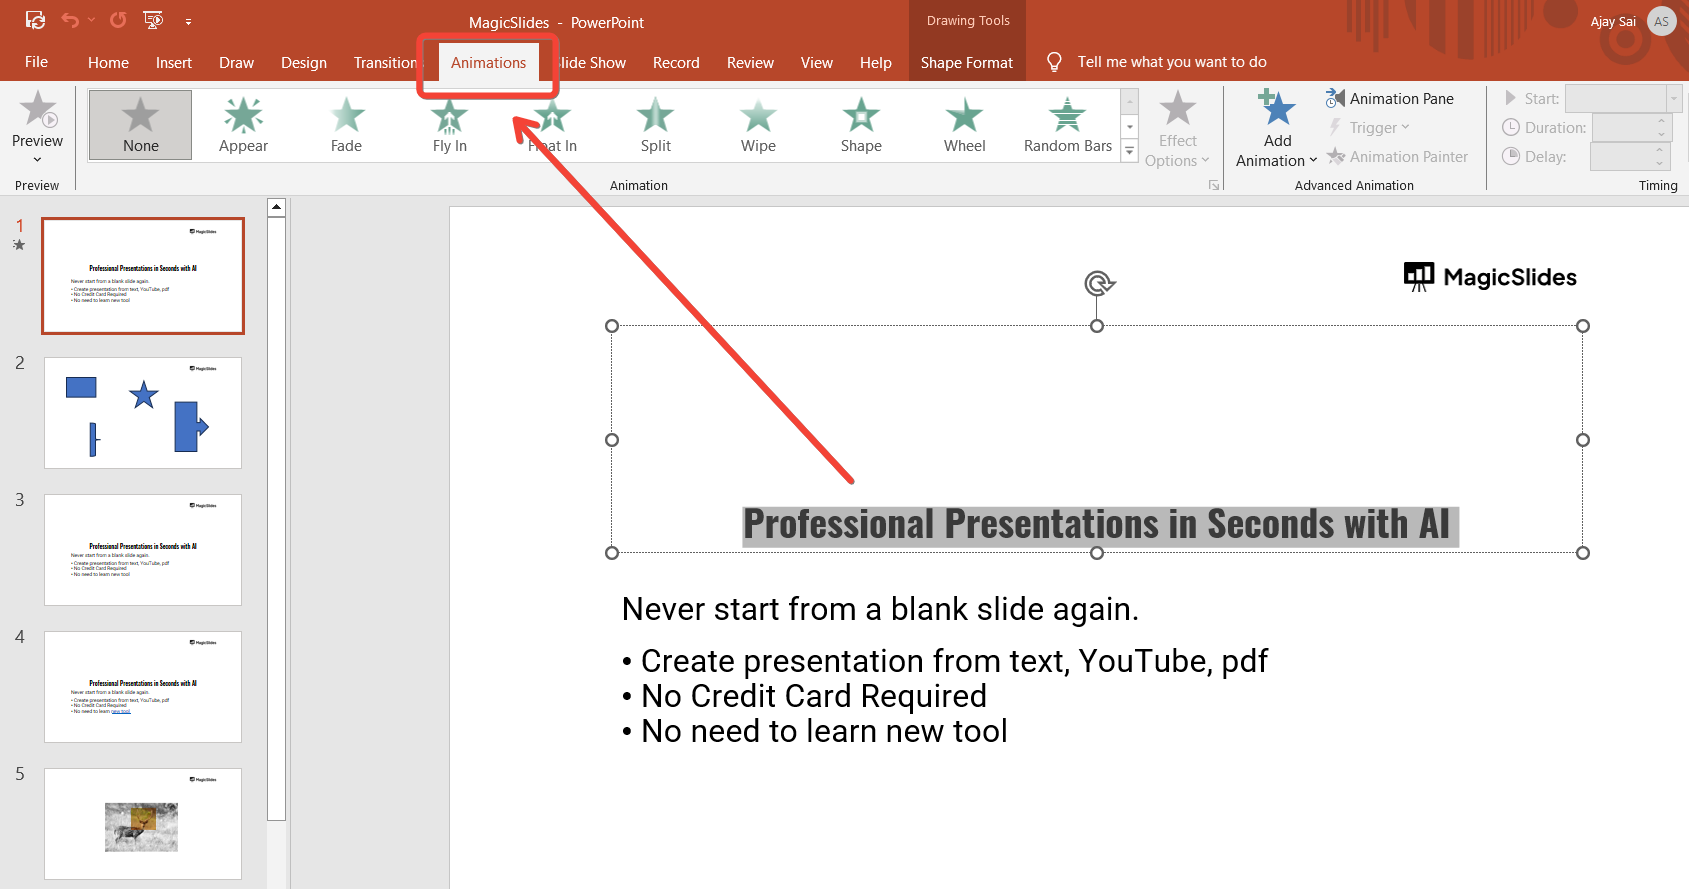The height and width of the screenshot is (889, 1689).
Task: Open the Add Animation dropdown
Action: tap(1277, 150)
